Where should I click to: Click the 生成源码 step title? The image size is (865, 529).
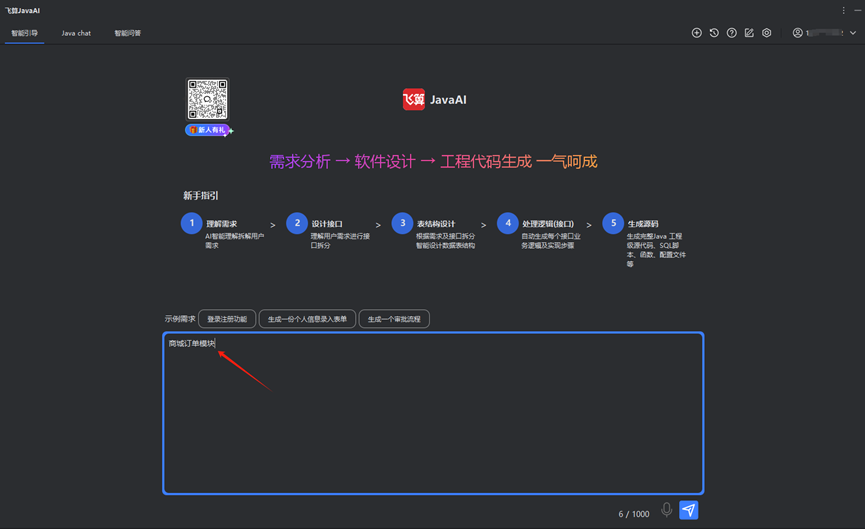[643, 224]
